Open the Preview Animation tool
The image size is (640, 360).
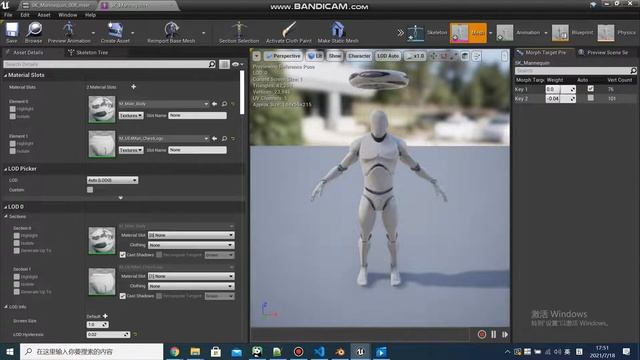tap(69, 31)
